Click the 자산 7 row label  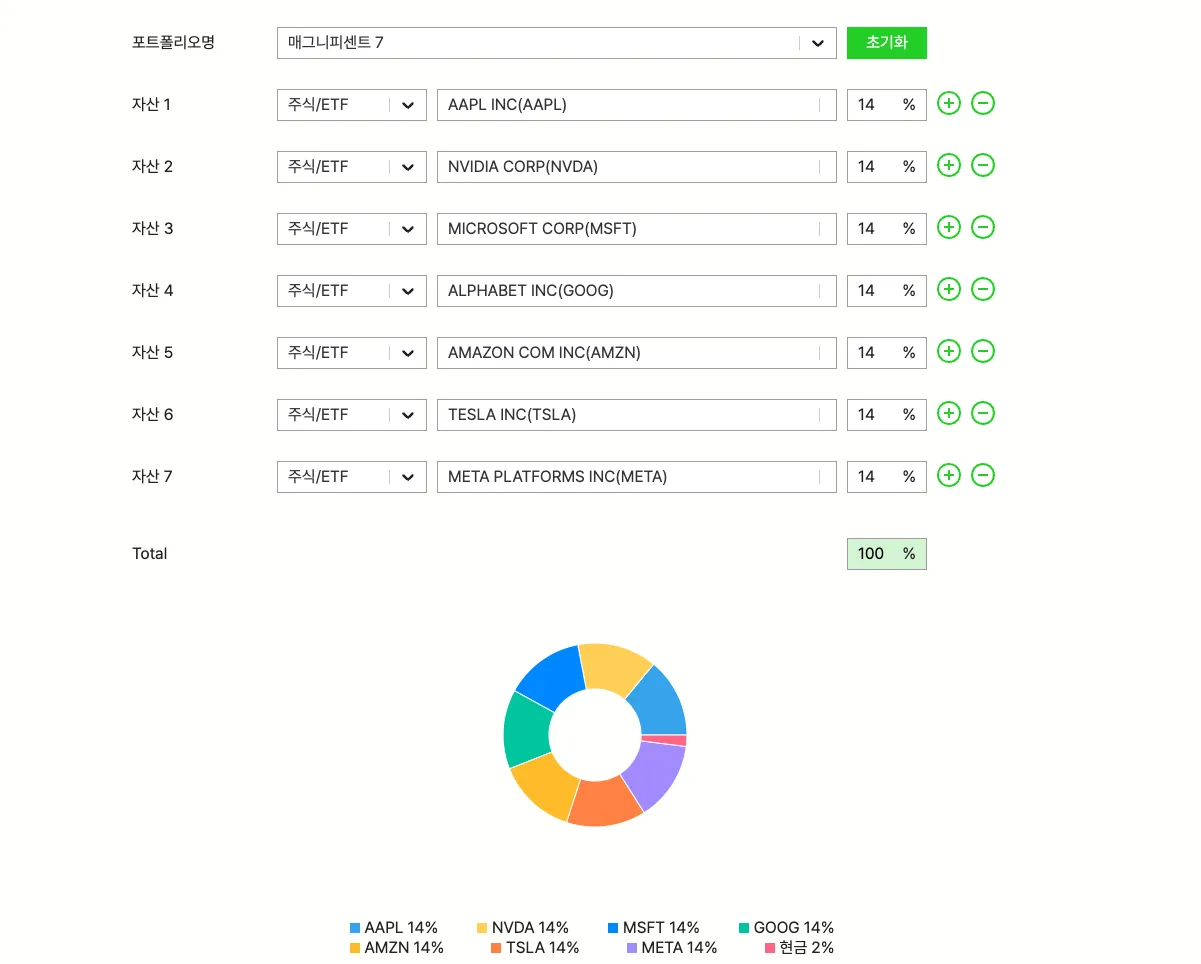pos(152,476)
